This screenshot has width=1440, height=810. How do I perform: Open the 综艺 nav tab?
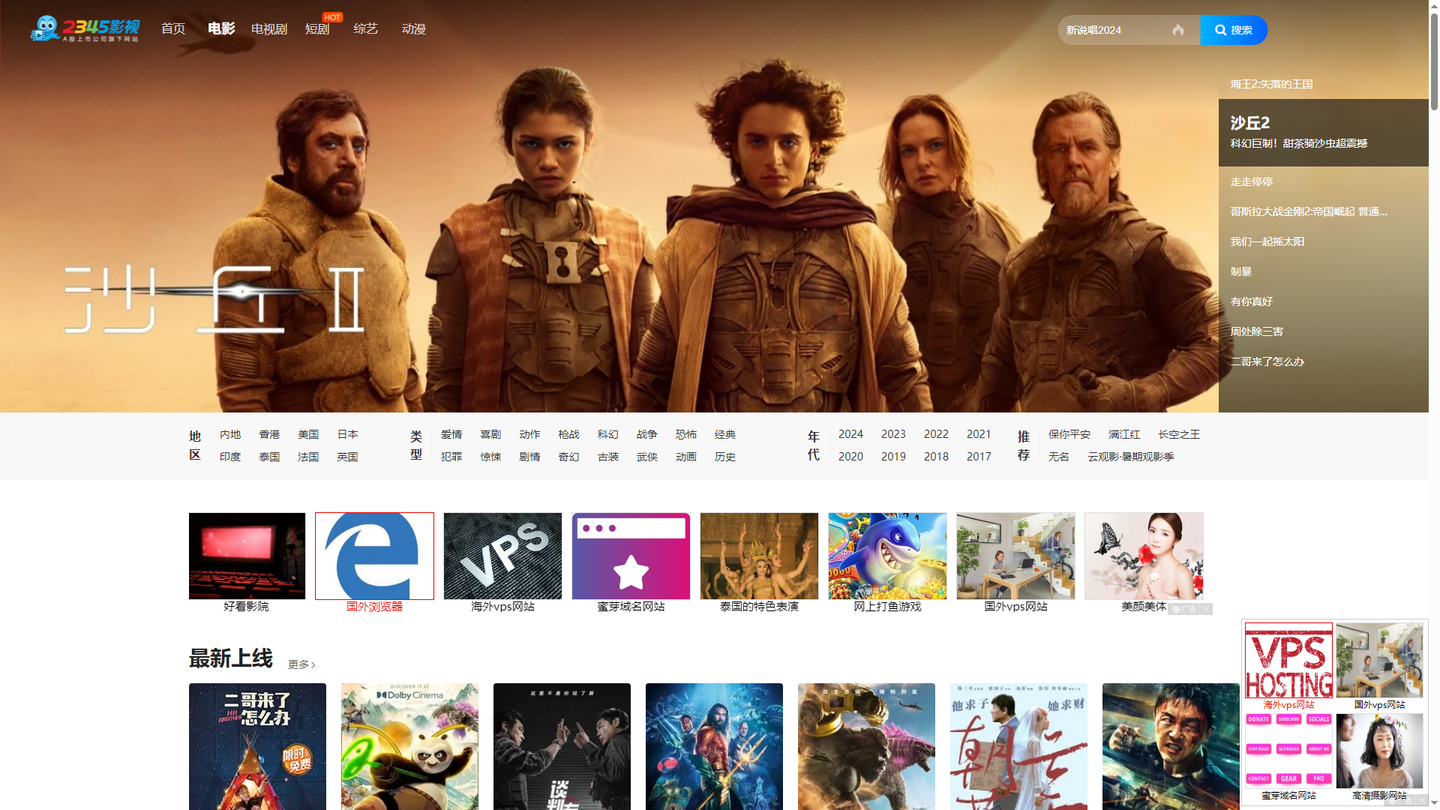point(366,29)
